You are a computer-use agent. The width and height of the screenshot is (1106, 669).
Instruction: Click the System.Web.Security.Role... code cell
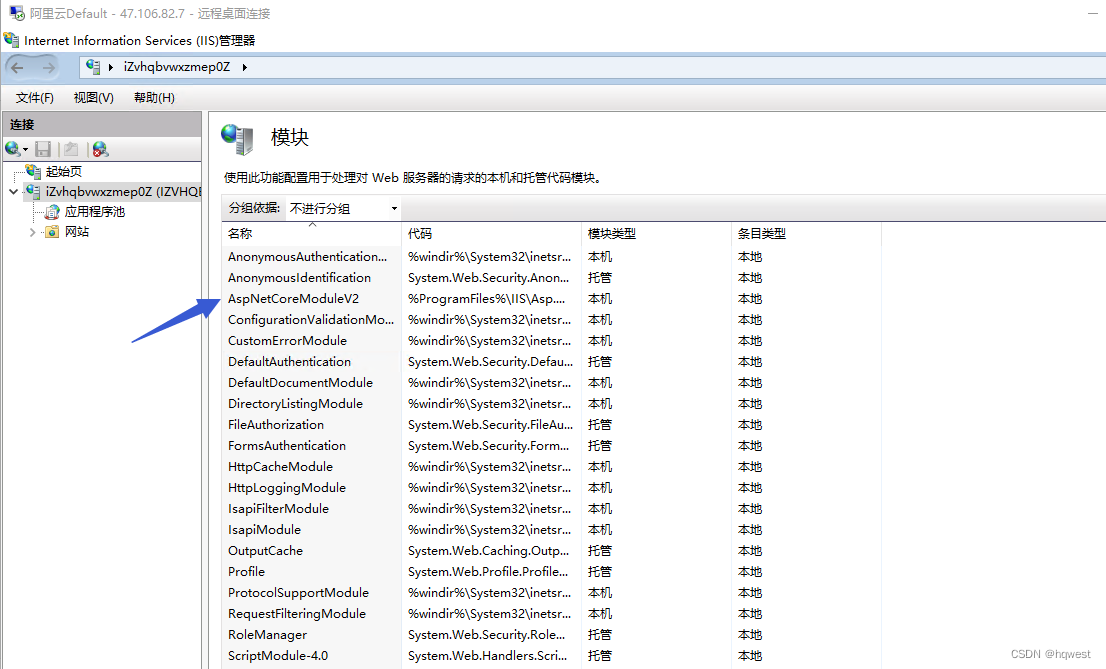(x=487, y=634)
